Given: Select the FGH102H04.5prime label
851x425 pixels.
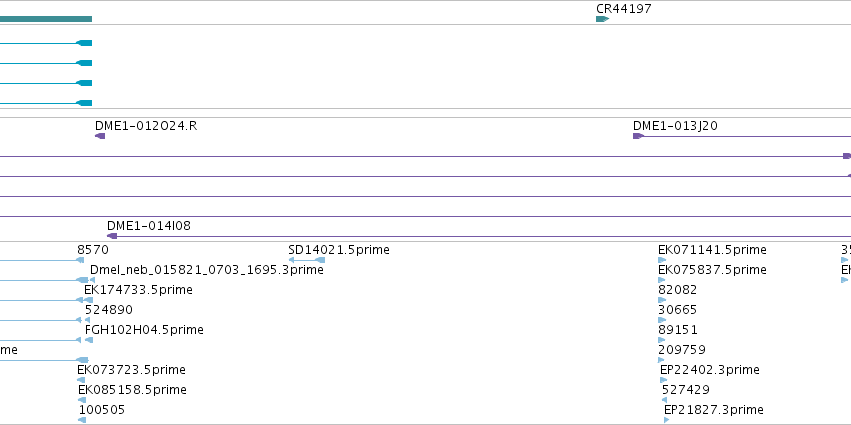Looking at the screenshot, I should (x=144, y=330).
